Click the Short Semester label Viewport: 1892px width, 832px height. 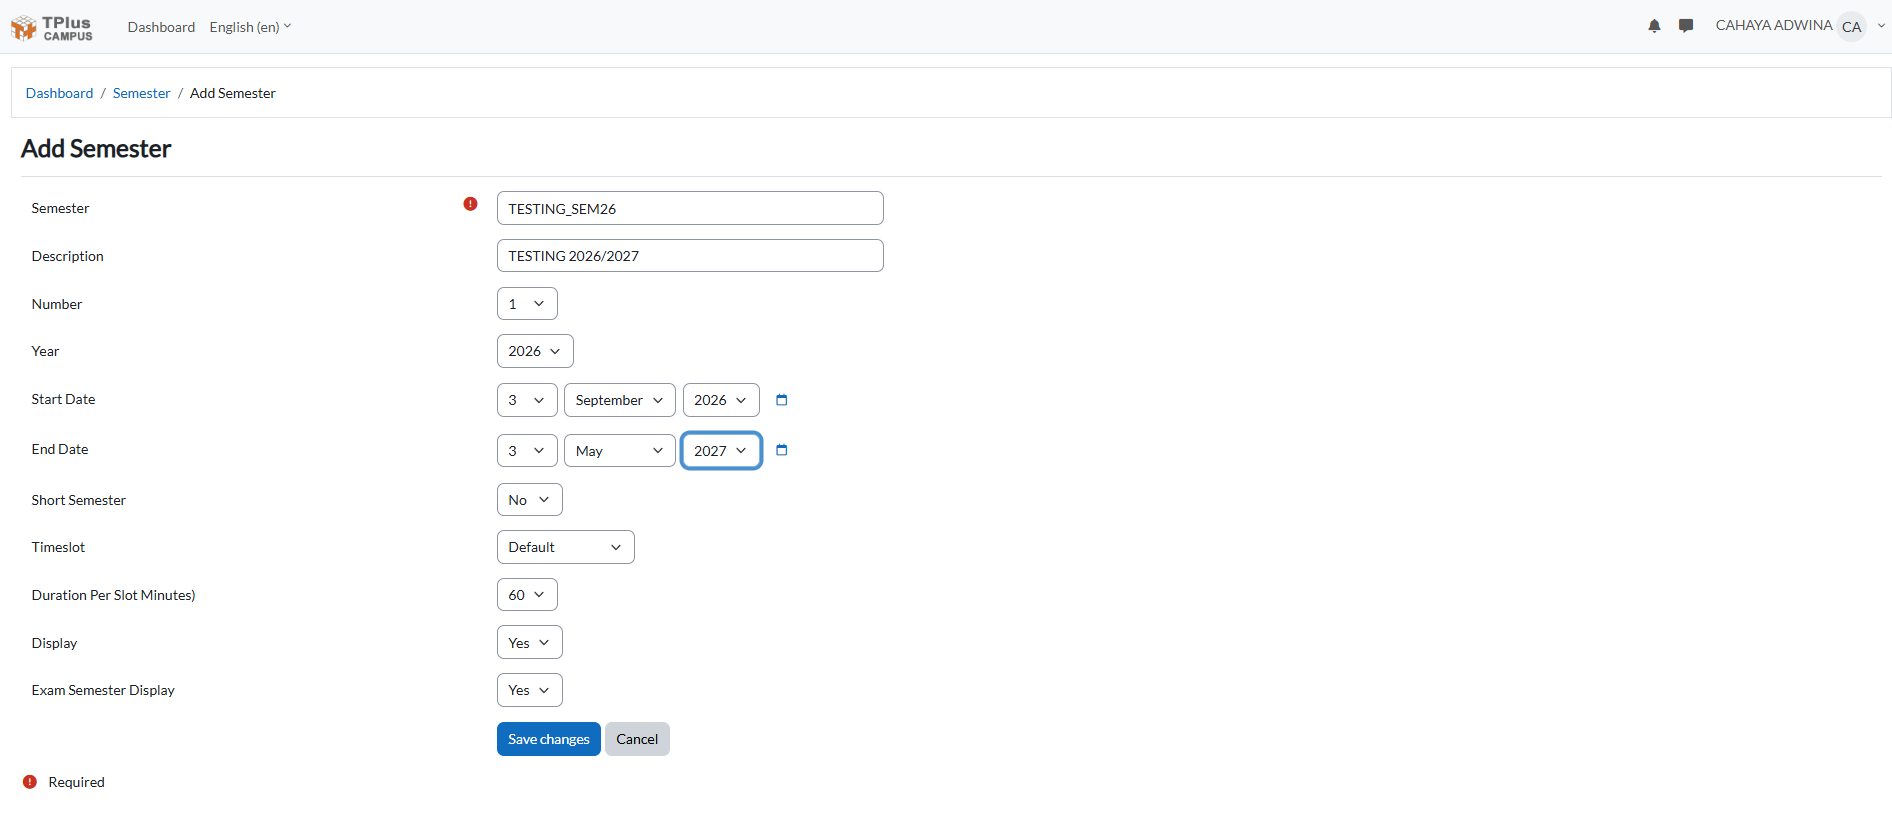click(x=78, y=500)
